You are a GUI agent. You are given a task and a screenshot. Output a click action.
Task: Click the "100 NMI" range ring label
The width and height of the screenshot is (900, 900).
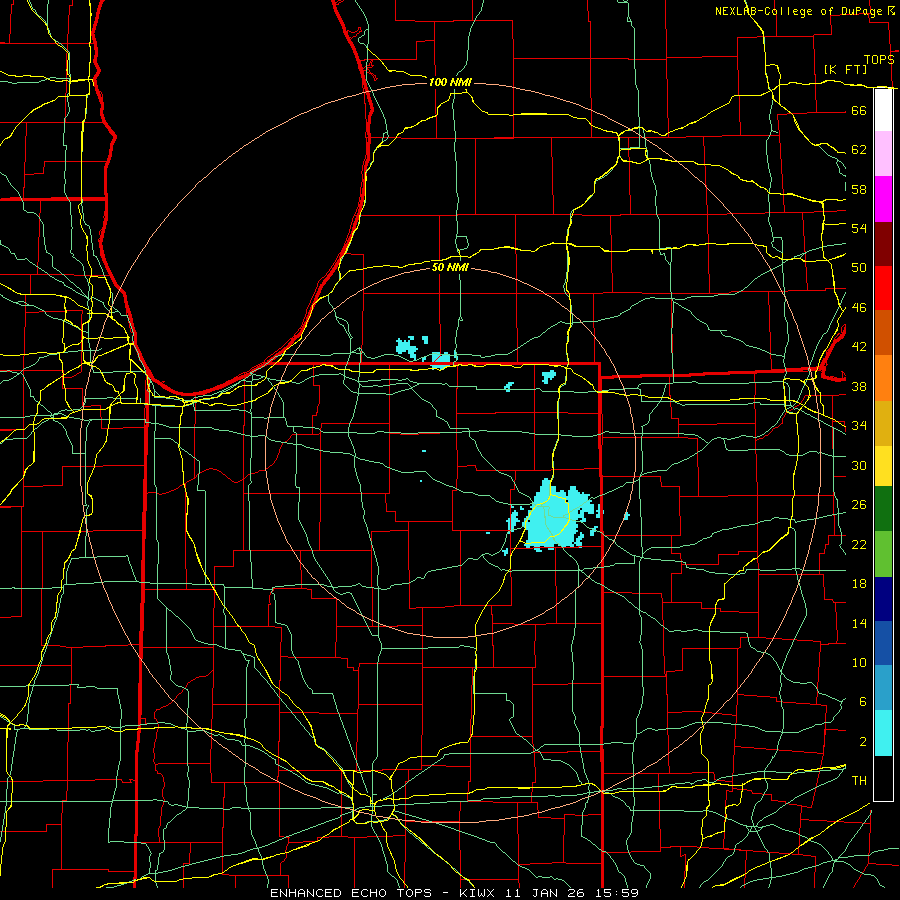tap(450, 83)
